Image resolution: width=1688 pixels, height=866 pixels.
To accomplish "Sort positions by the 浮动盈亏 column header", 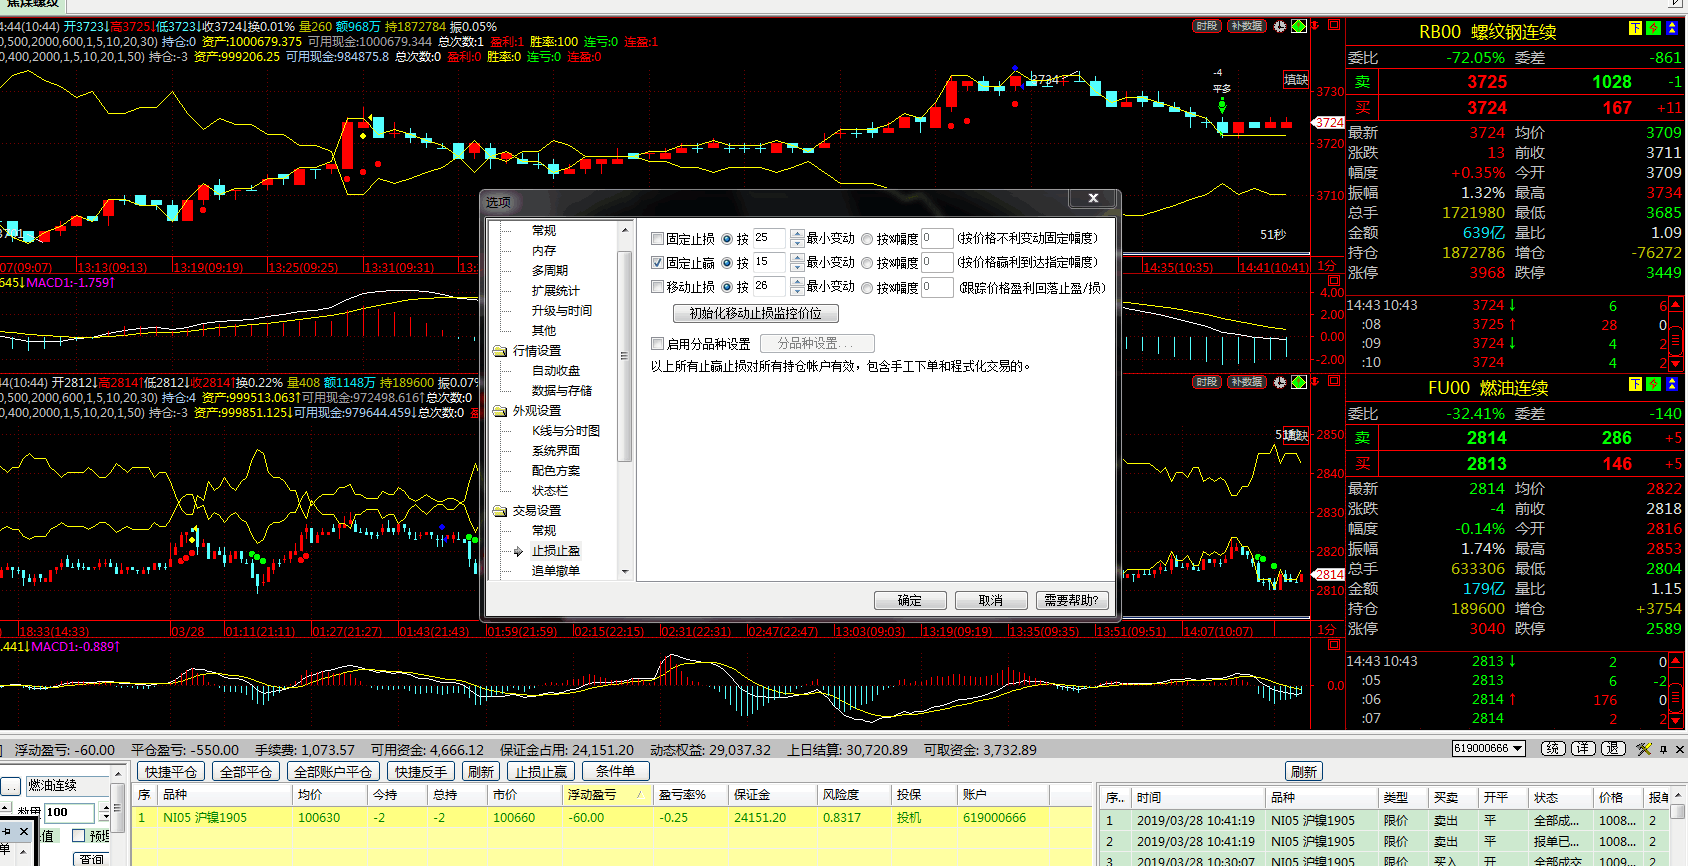I will click(x=606, y=795).
